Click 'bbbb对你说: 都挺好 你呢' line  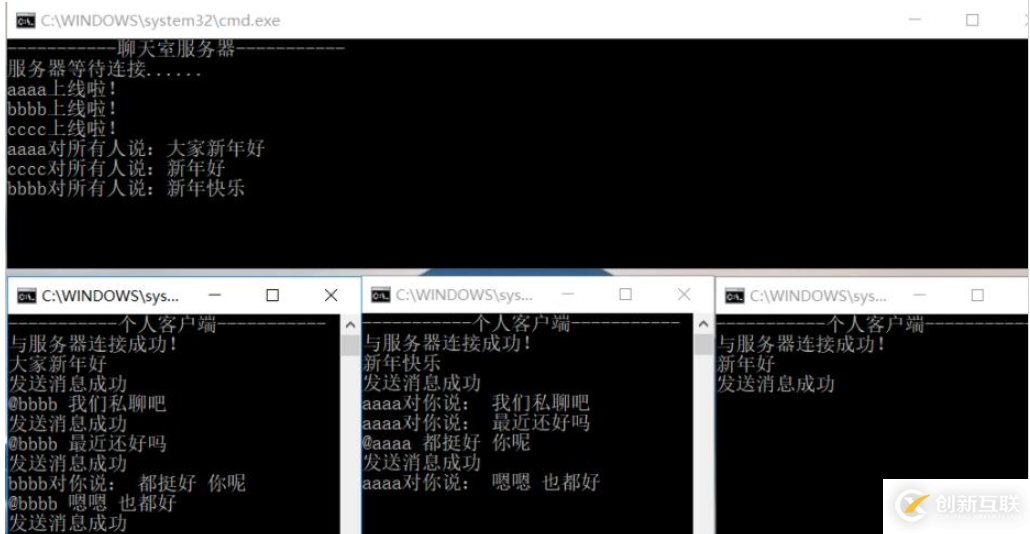click(127, 483)
